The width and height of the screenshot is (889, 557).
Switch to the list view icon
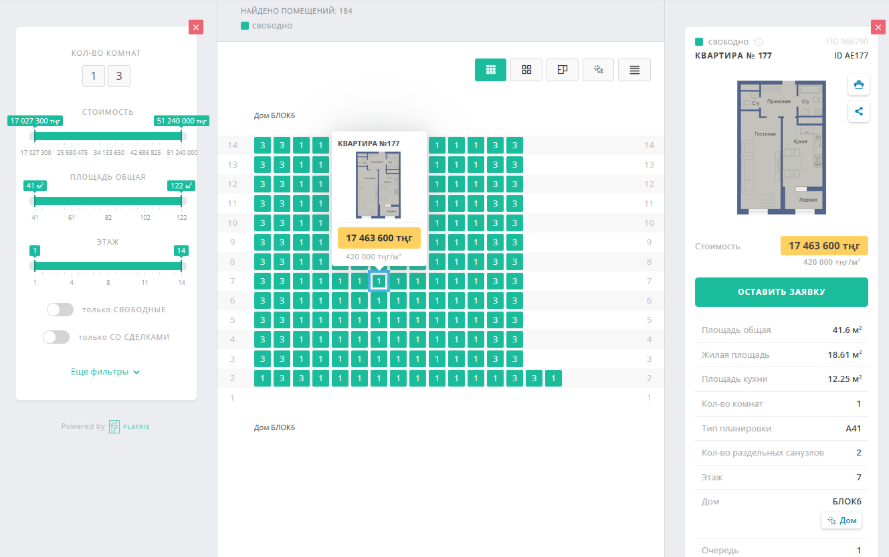point(634,69)
